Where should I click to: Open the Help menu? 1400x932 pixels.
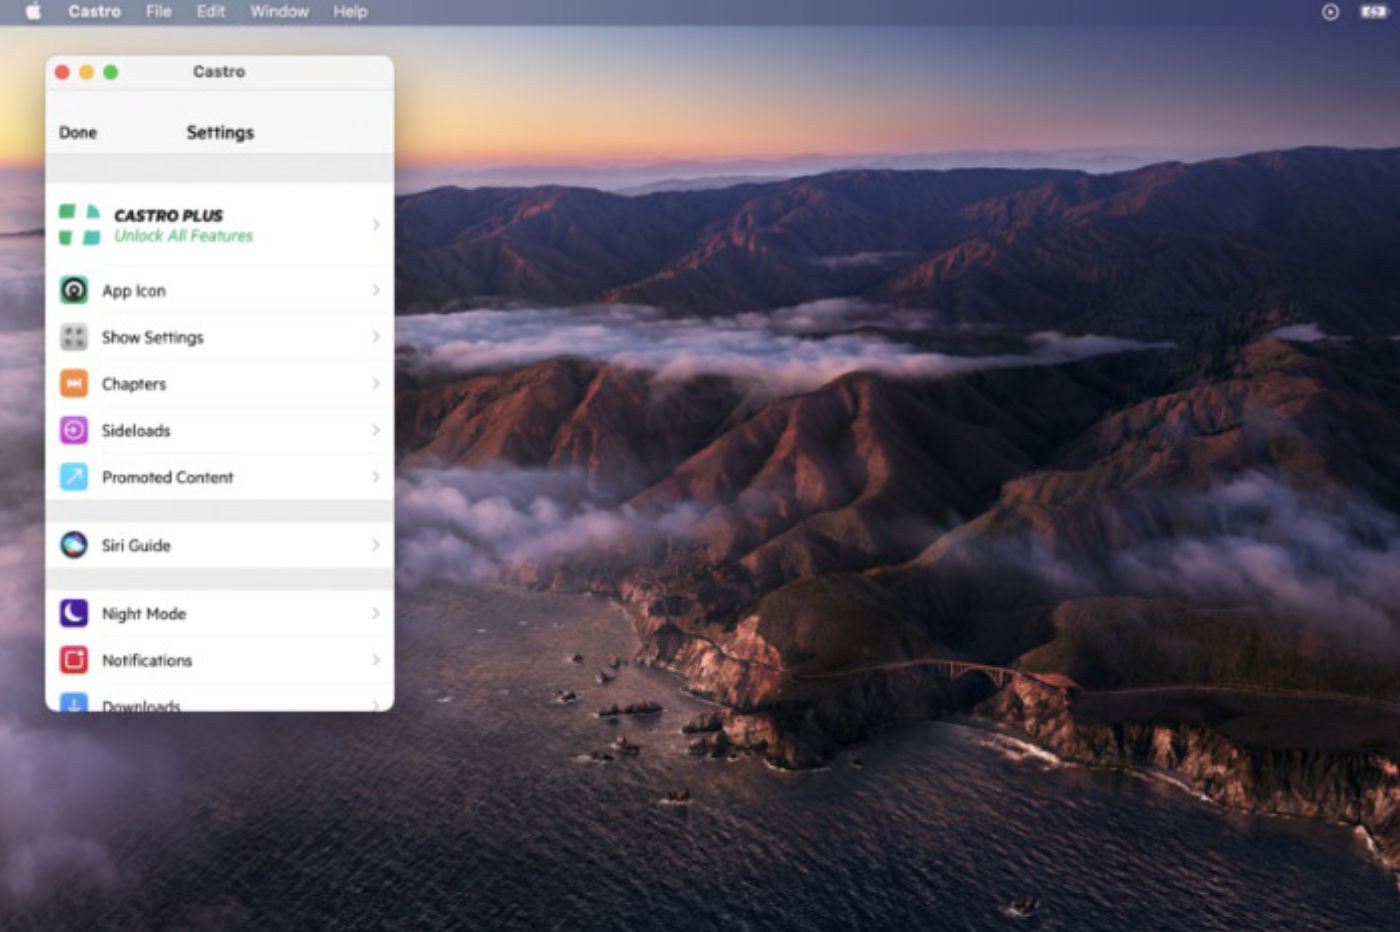coord(350,12)
